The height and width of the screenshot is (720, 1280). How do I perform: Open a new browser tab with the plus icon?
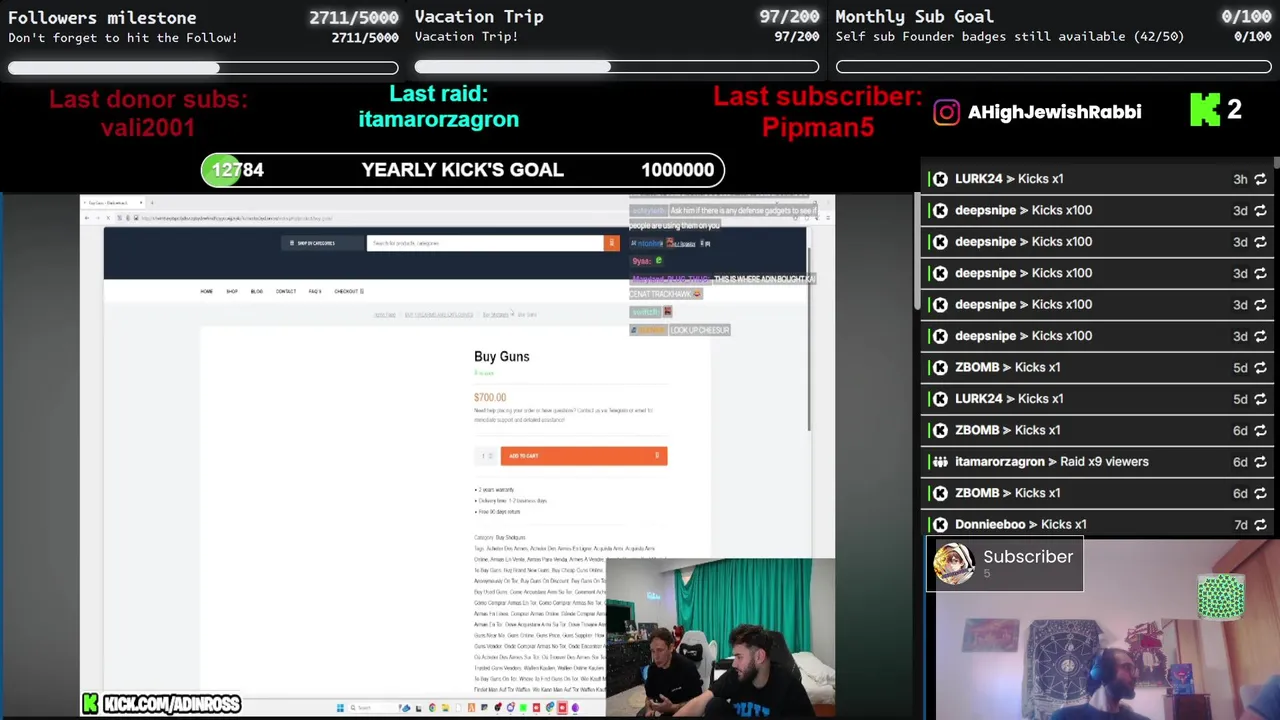pyautogui.click(x=152, y=203)
